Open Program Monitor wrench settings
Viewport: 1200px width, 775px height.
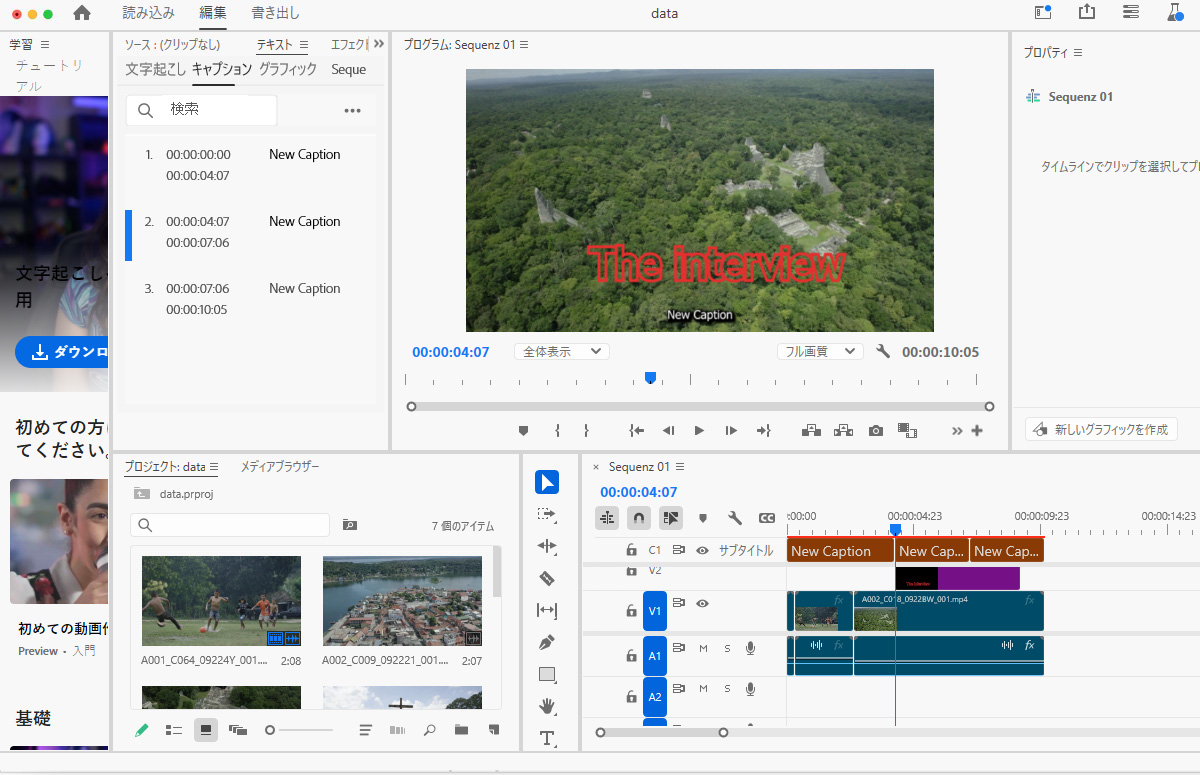click(x=882, y=352)
